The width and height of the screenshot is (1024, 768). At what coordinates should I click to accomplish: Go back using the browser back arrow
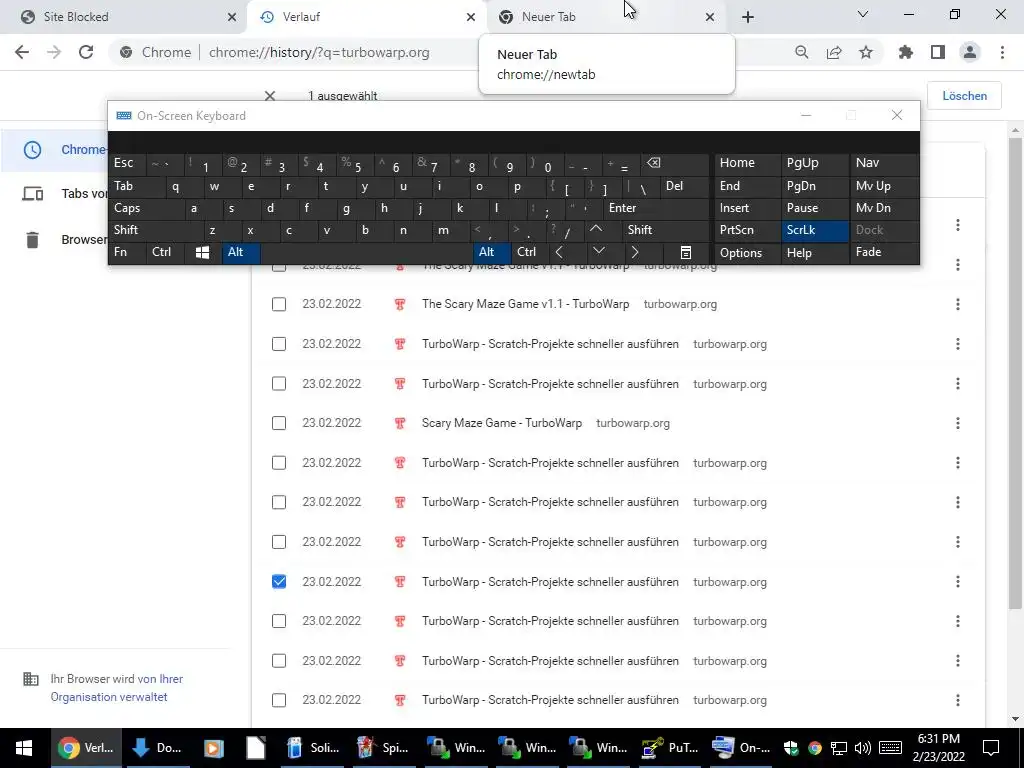(22, 52)
